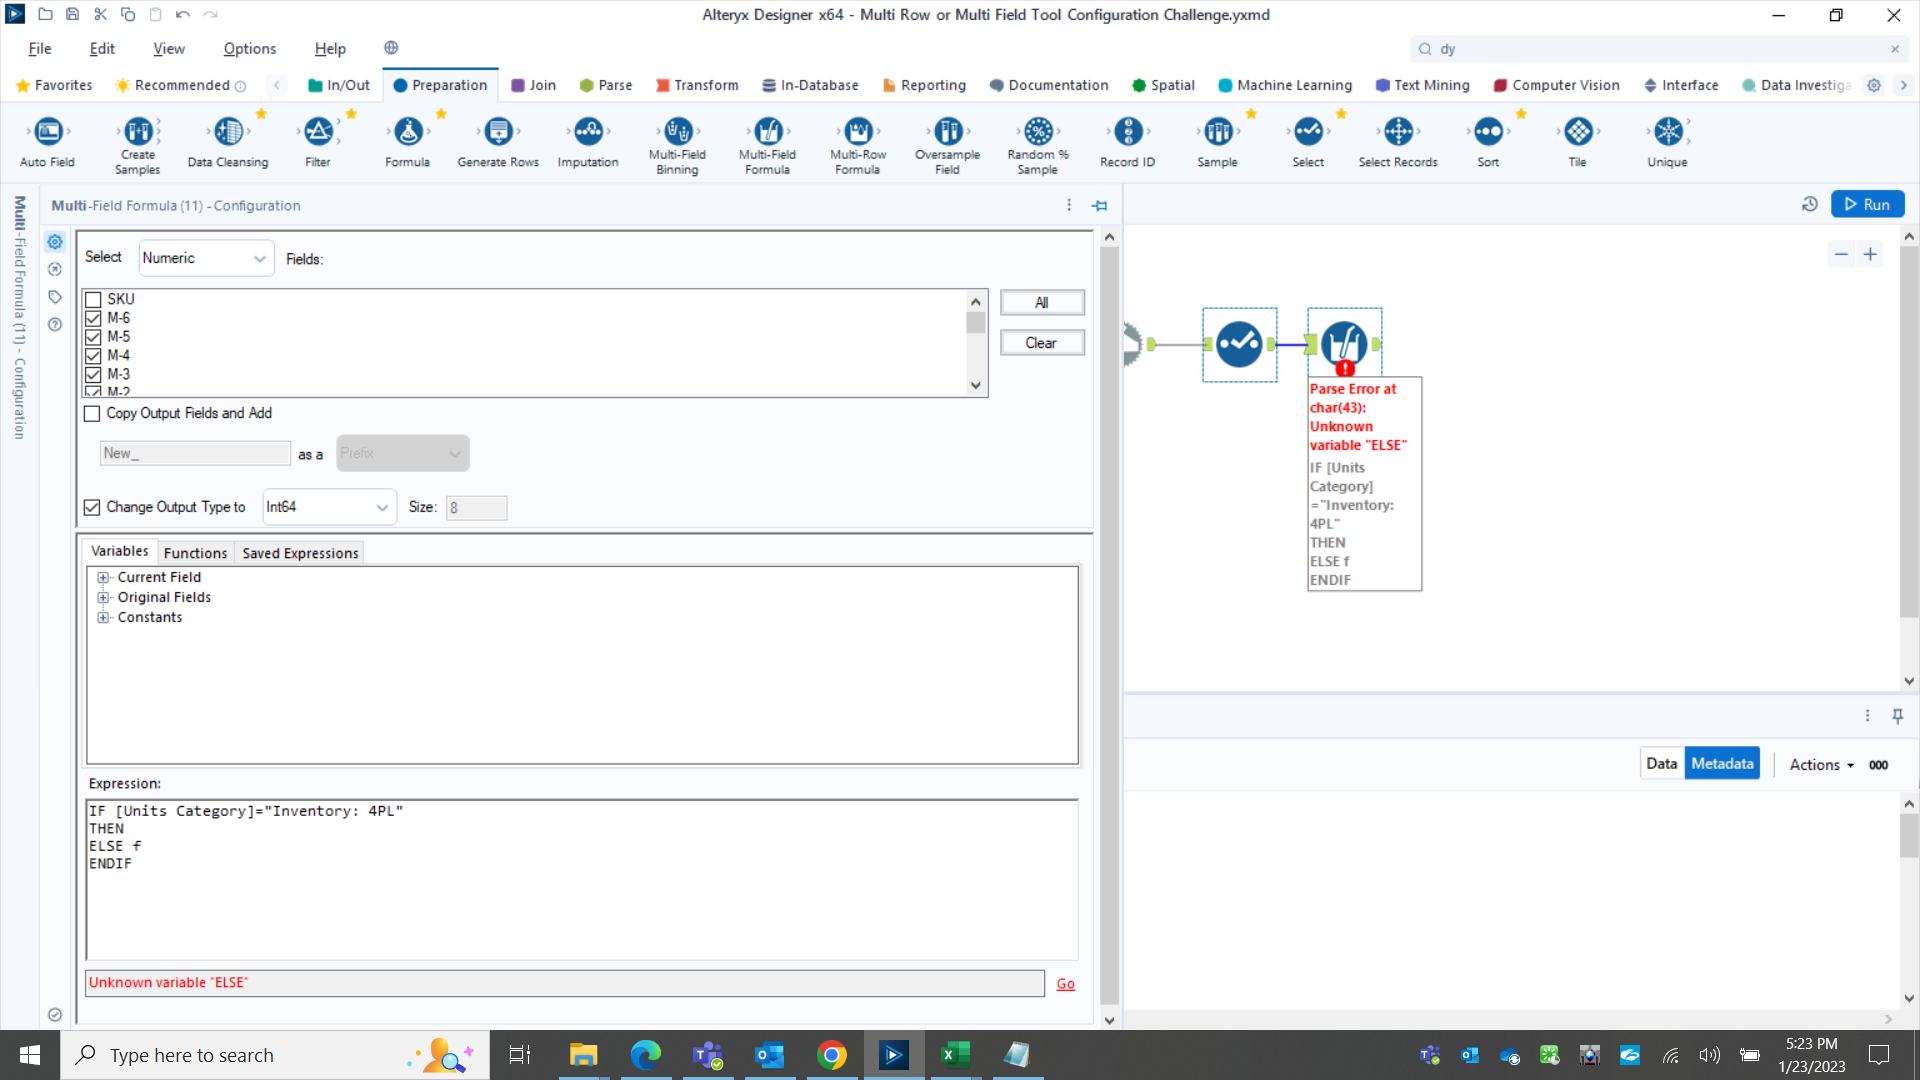Click the Go error link
This screenshot has height=1080, width=1920.
(x=1064, y=983)
